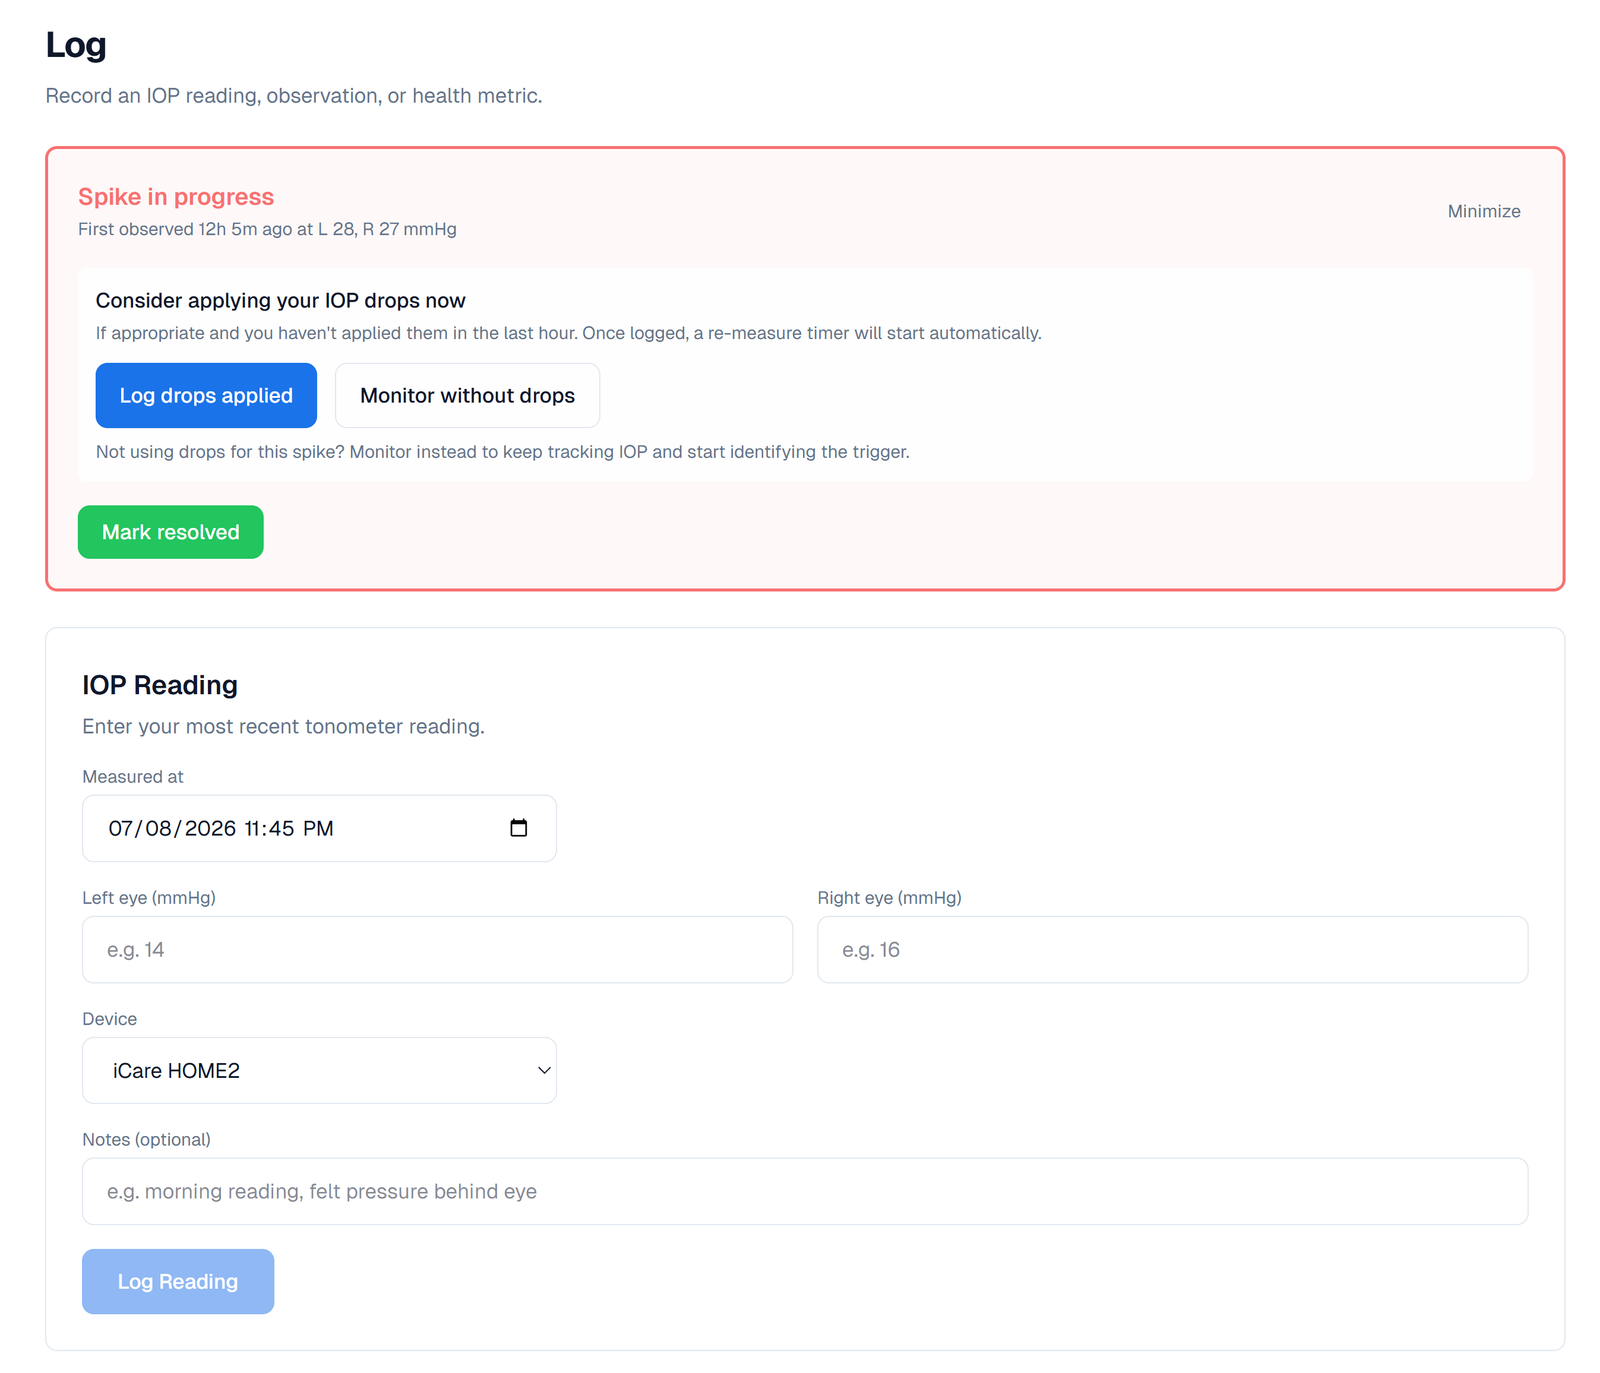This screenshot has width=1600, height=1373.
Task: Click 'If appropriate and you haven't applied' text
Action: 568,333
